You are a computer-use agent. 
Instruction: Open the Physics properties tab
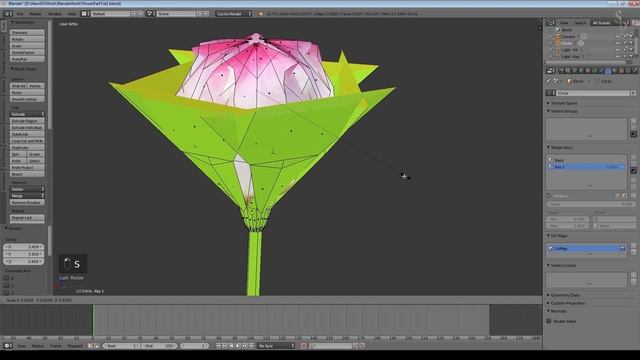tap(635, 71)
